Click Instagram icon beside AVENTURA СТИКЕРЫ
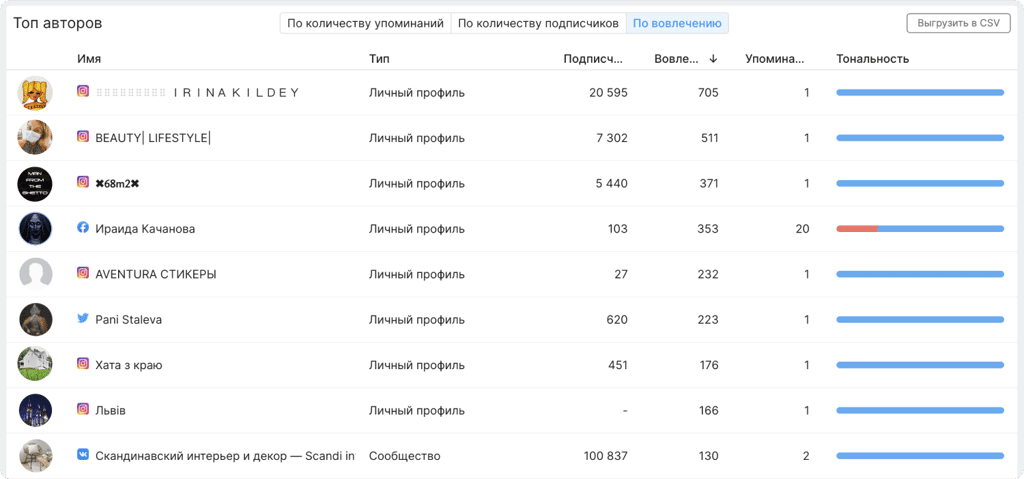 coord(83,274)
